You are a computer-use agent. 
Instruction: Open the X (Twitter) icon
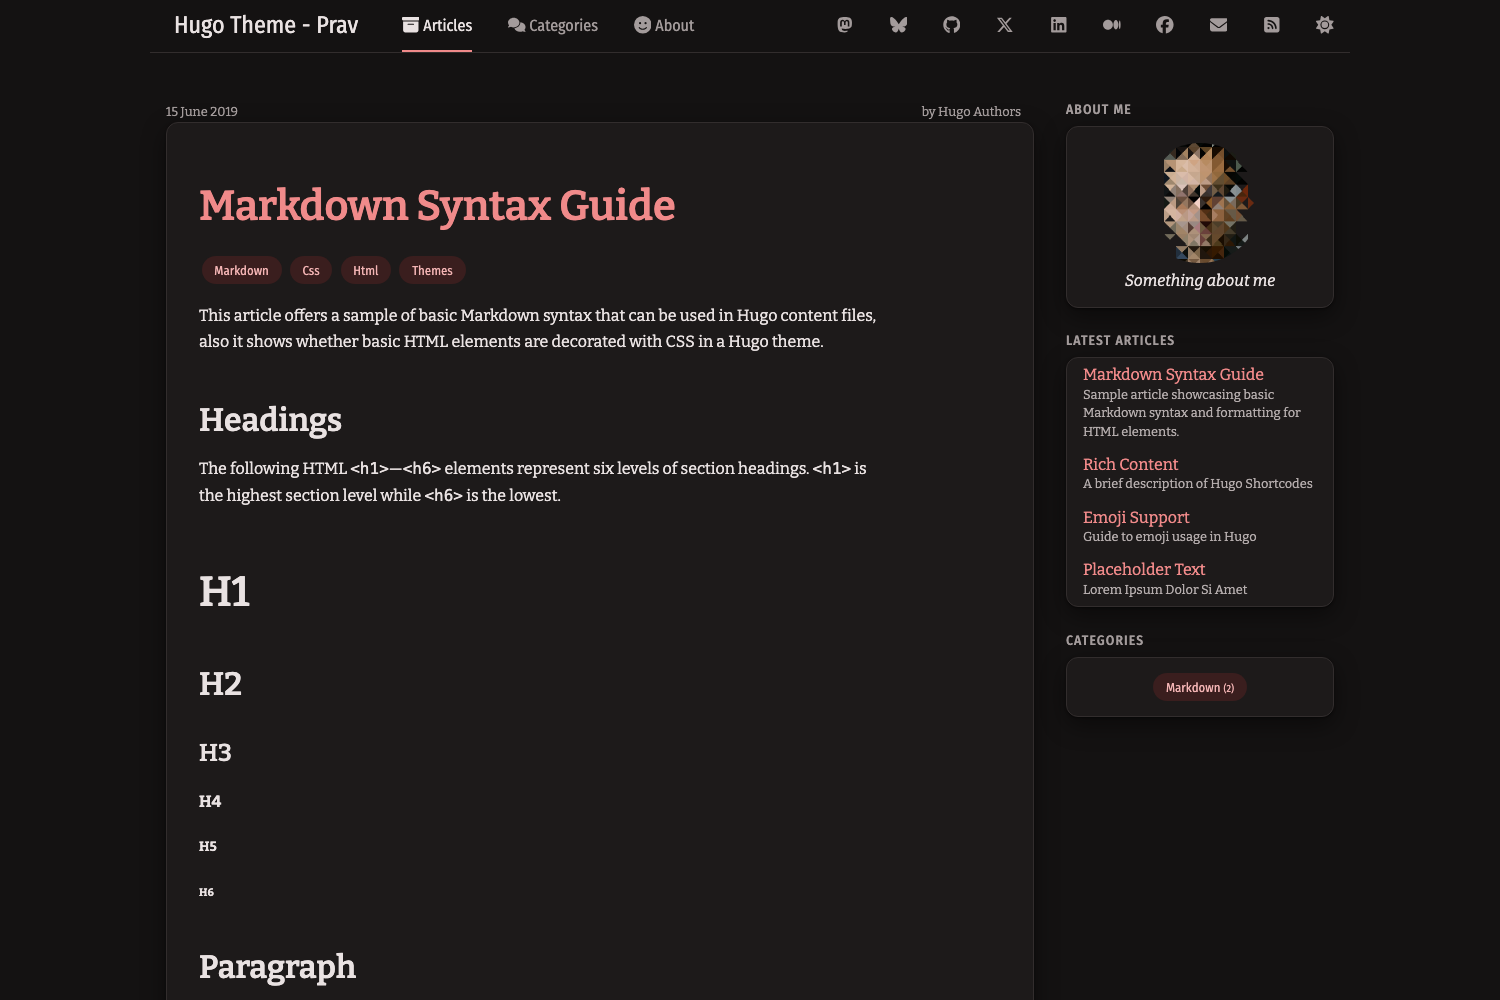click(x=1005, y=25)
